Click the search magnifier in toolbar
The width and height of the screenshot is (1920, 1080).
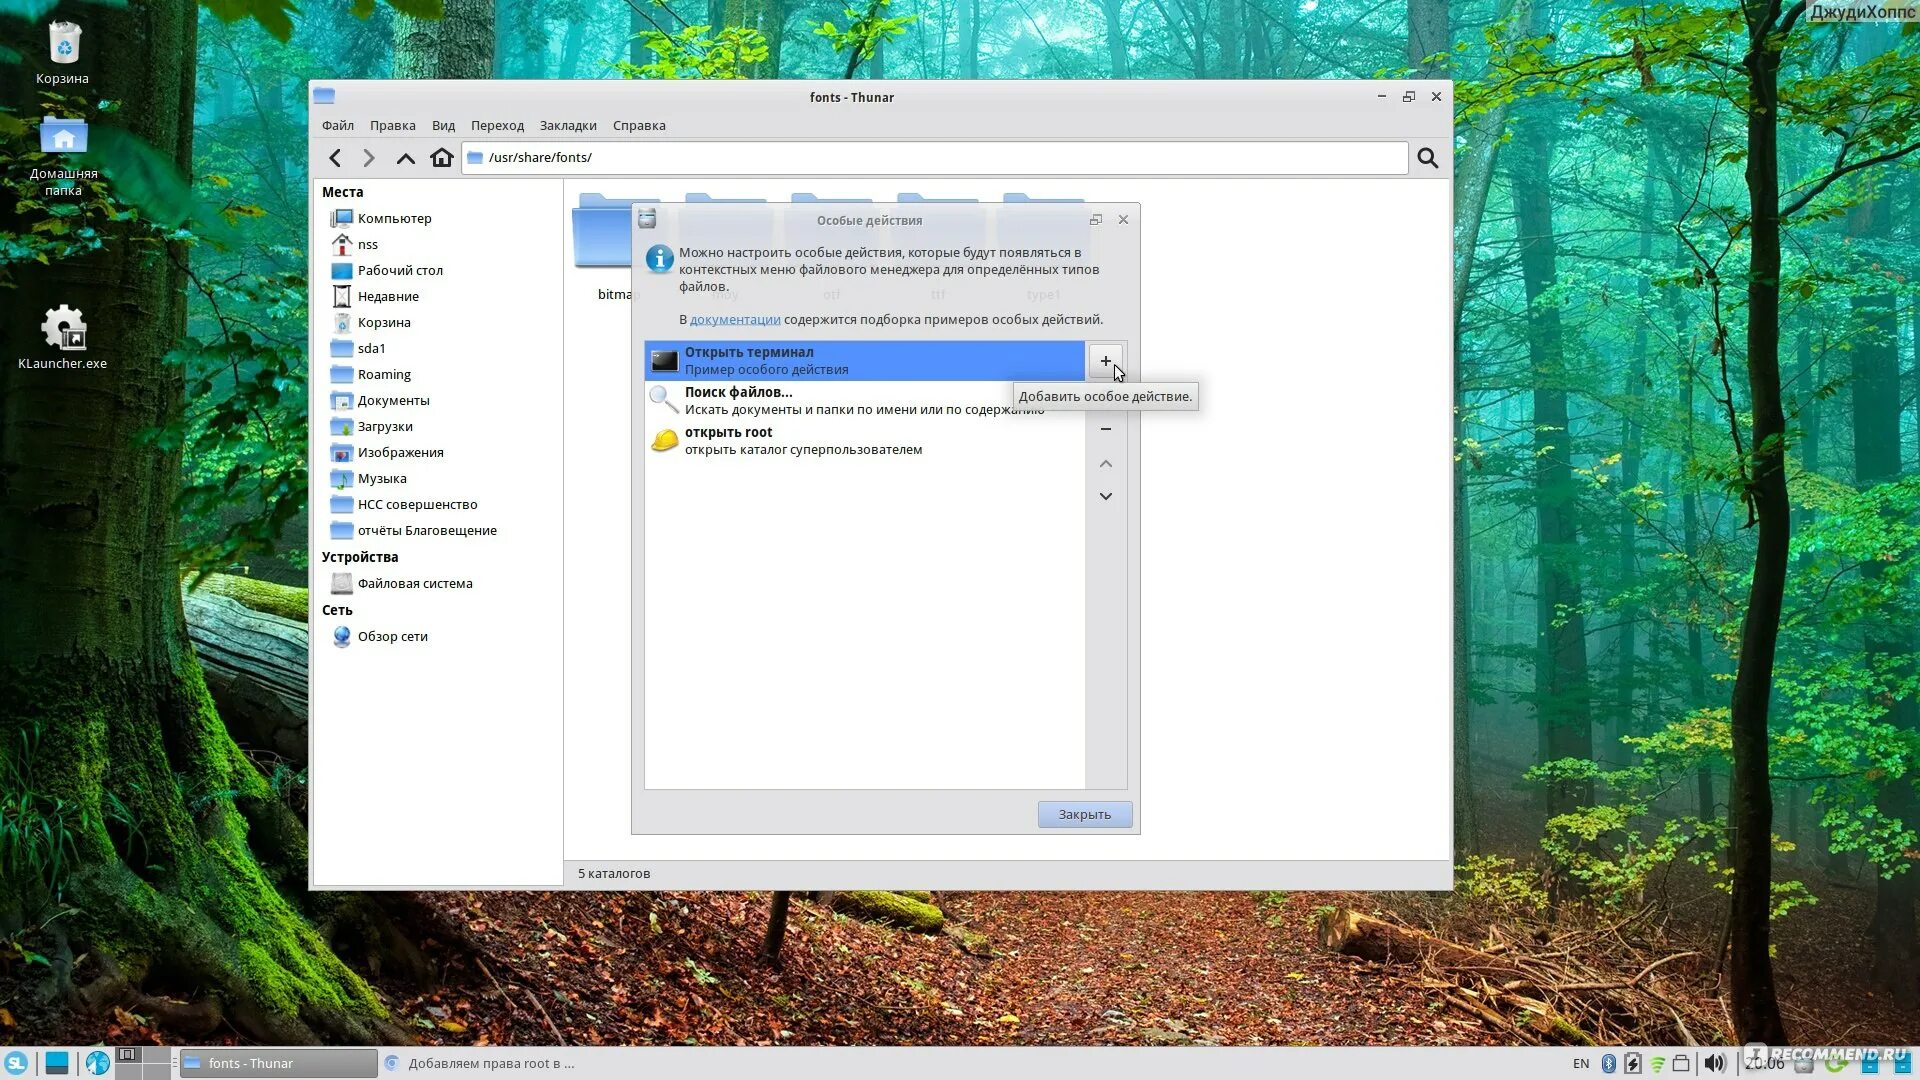point(1427,158)
